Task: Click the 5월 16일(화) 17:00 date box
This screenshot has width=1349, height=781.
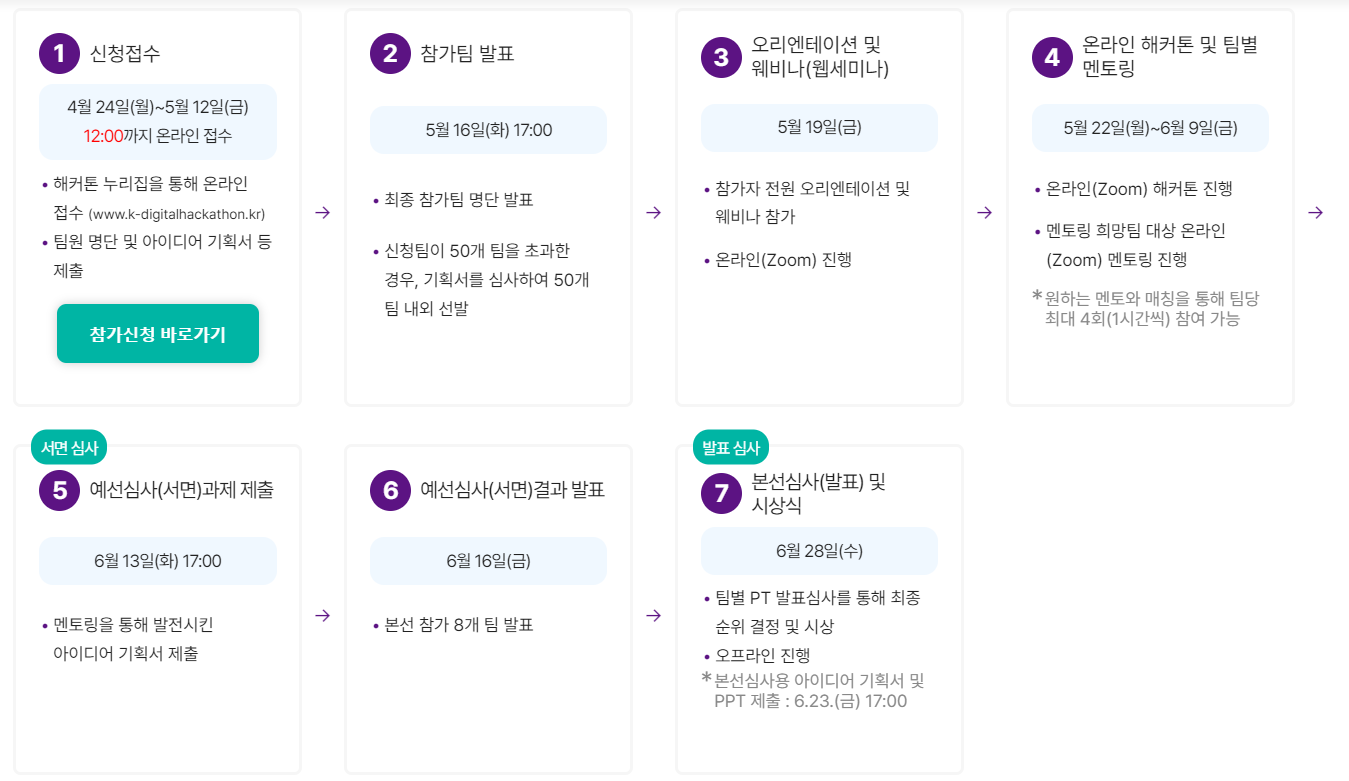Action: point(488,130)
